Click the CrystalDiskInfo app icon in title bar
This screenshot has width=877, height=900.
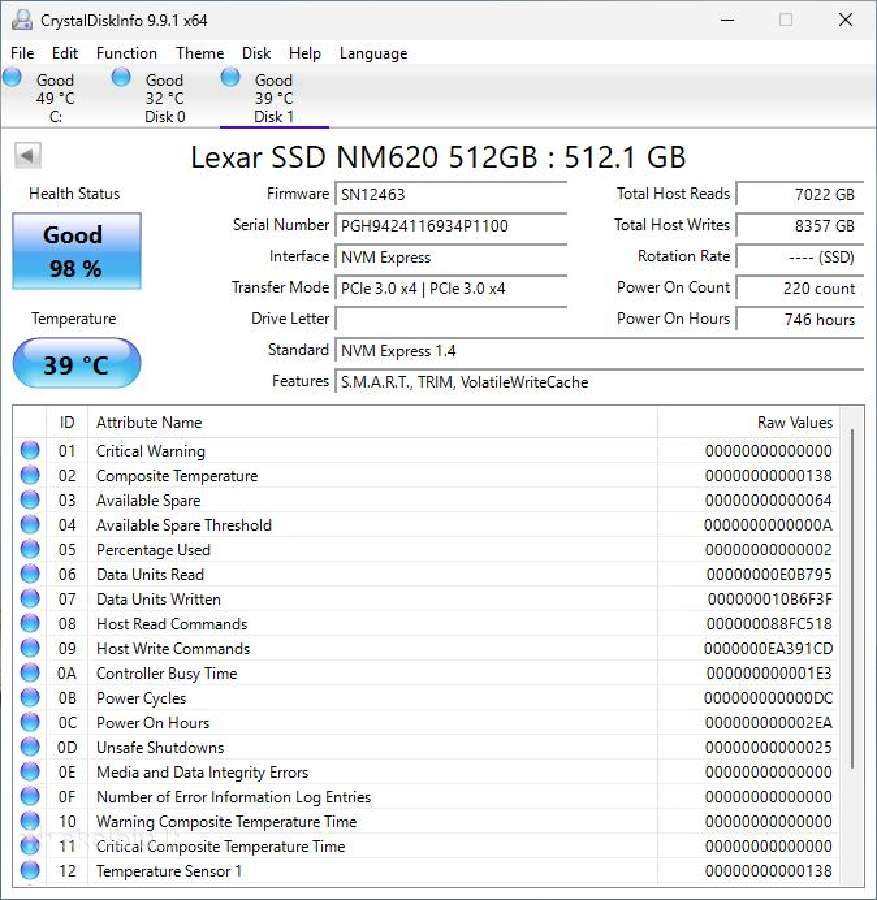(22, 20)
